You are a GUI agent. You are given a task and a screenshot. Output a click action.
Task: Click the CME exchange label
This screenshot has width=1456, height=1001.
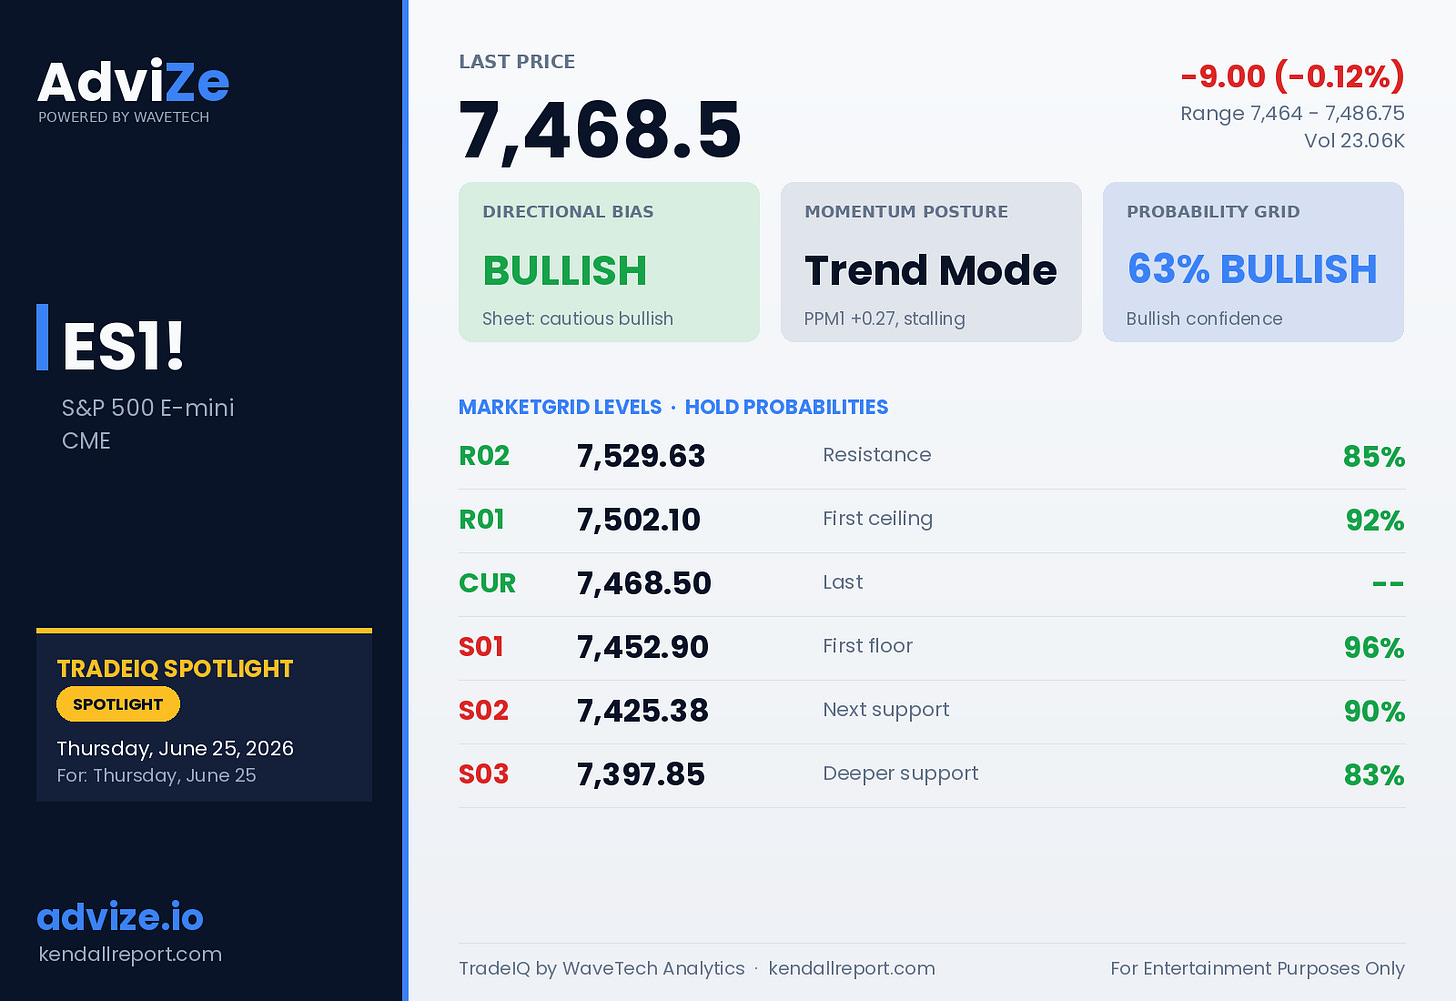(86, 441)
